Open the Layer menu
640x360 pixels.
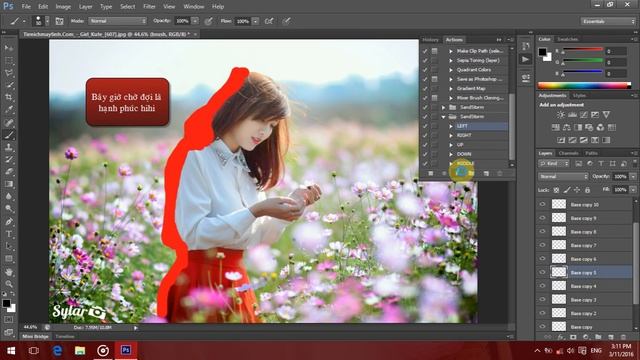tap(85, 7)
